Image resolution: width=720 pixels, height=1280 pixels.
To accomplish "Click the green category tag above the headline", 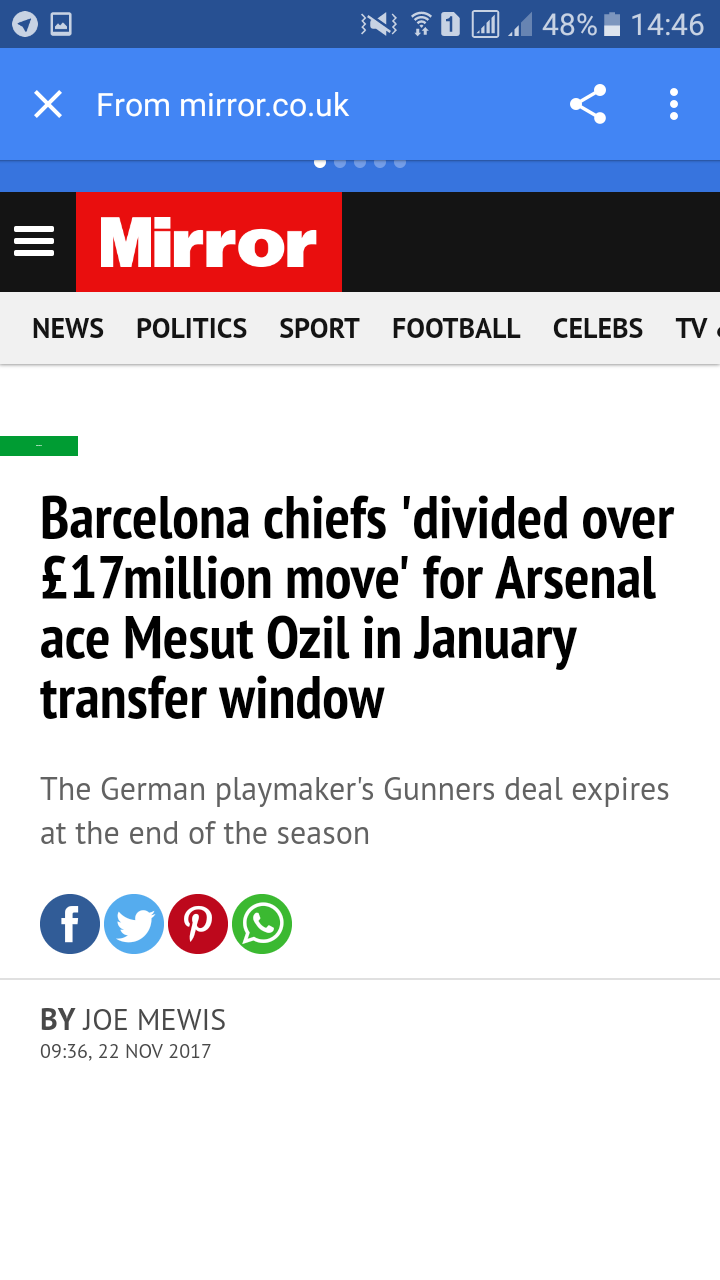I will pyautogui.click(x=39, y=446).
